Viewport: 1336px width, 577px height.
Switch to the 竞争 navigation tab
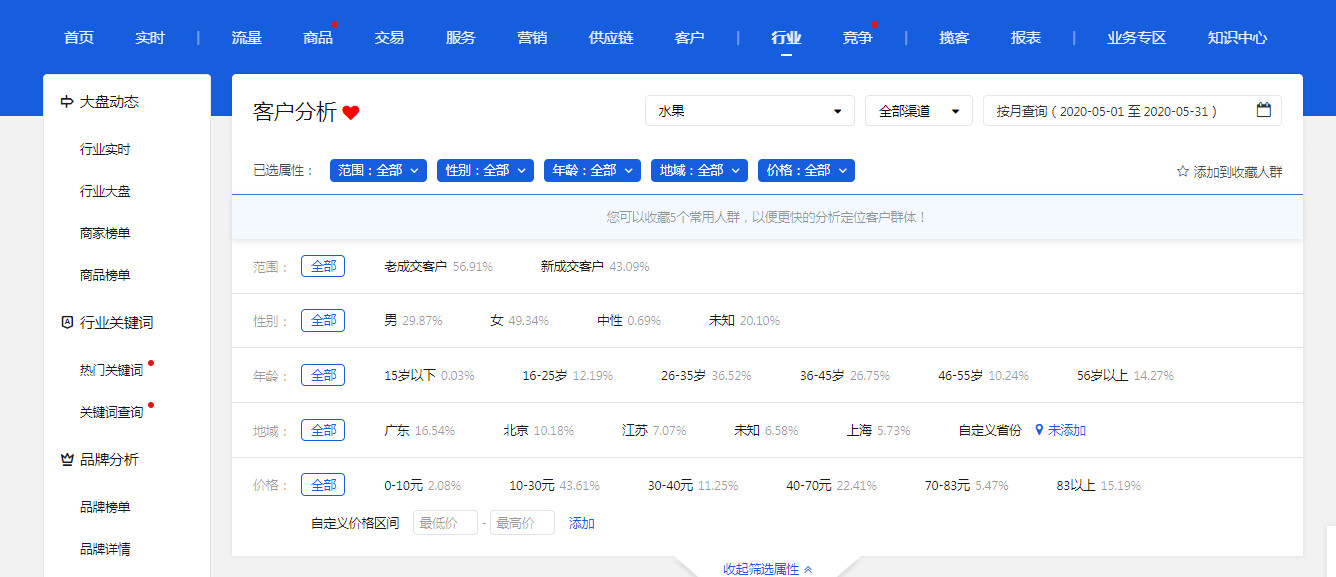pos(857,38)
